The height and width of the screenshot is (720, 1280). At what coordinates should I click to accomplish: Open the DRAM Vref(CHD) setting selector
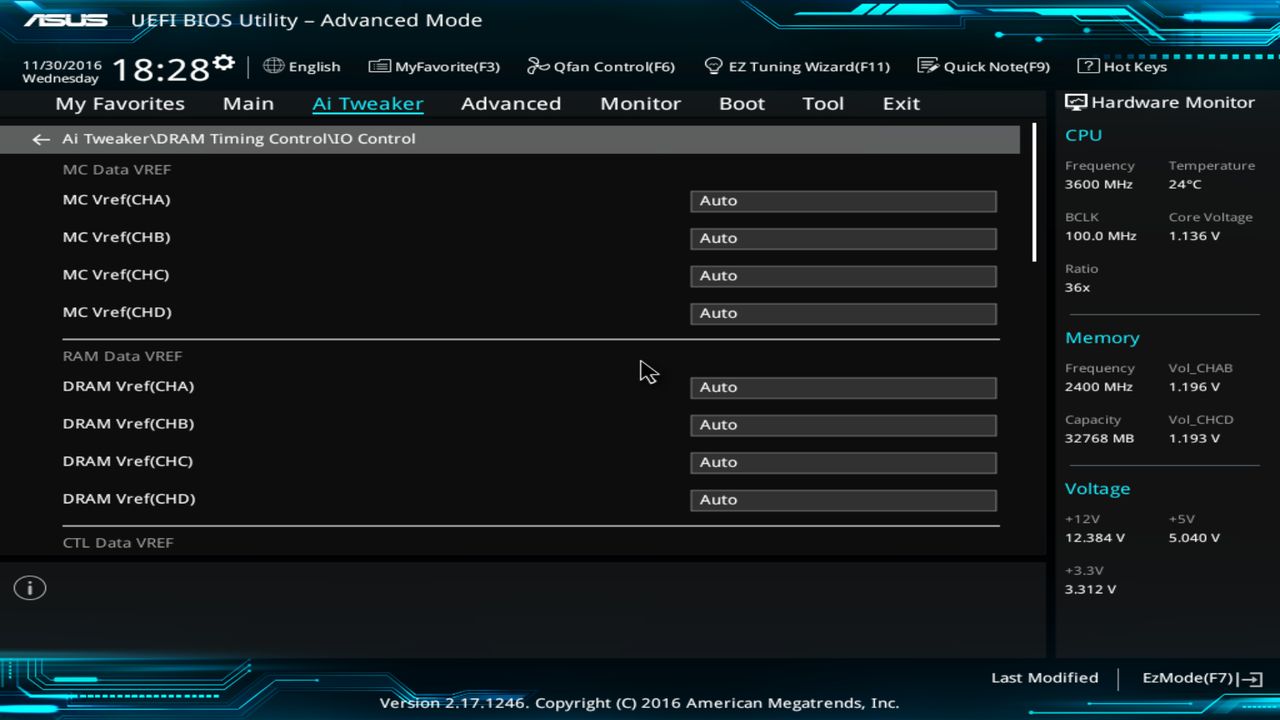842,499
